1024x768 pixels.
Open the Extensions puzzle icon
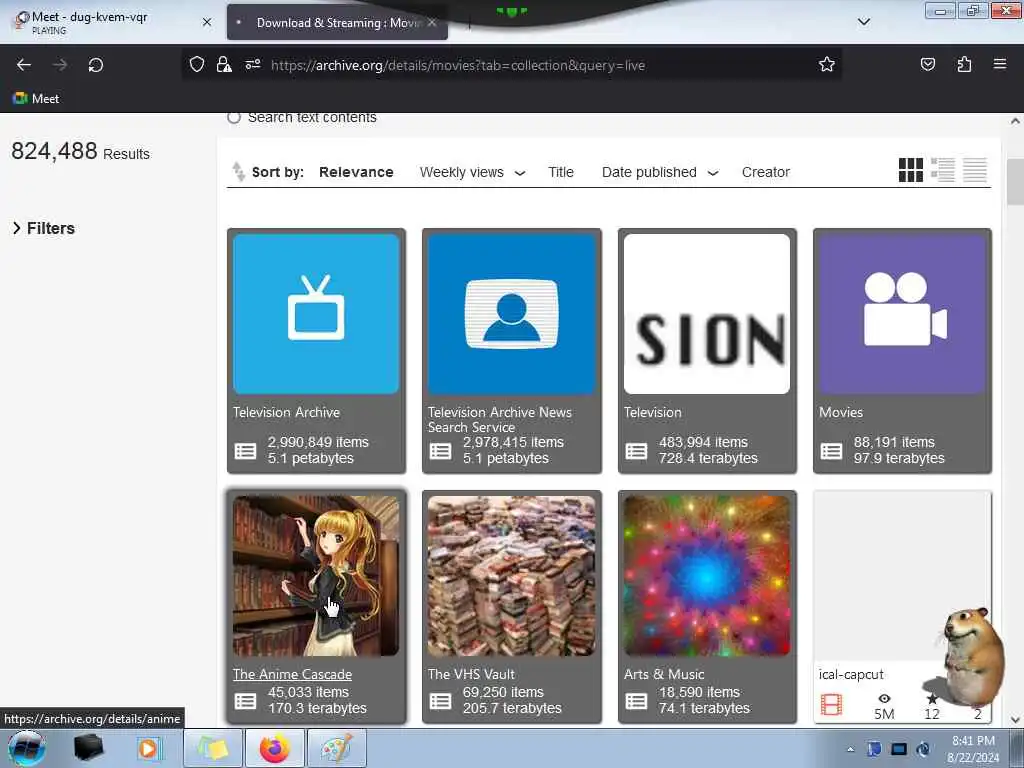[x=964, y=64]
